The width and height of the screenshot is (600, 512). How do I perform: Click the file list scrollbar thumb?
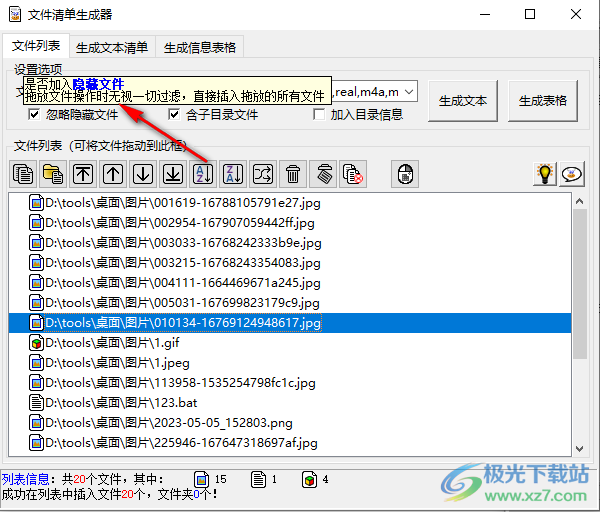[580, 284]
